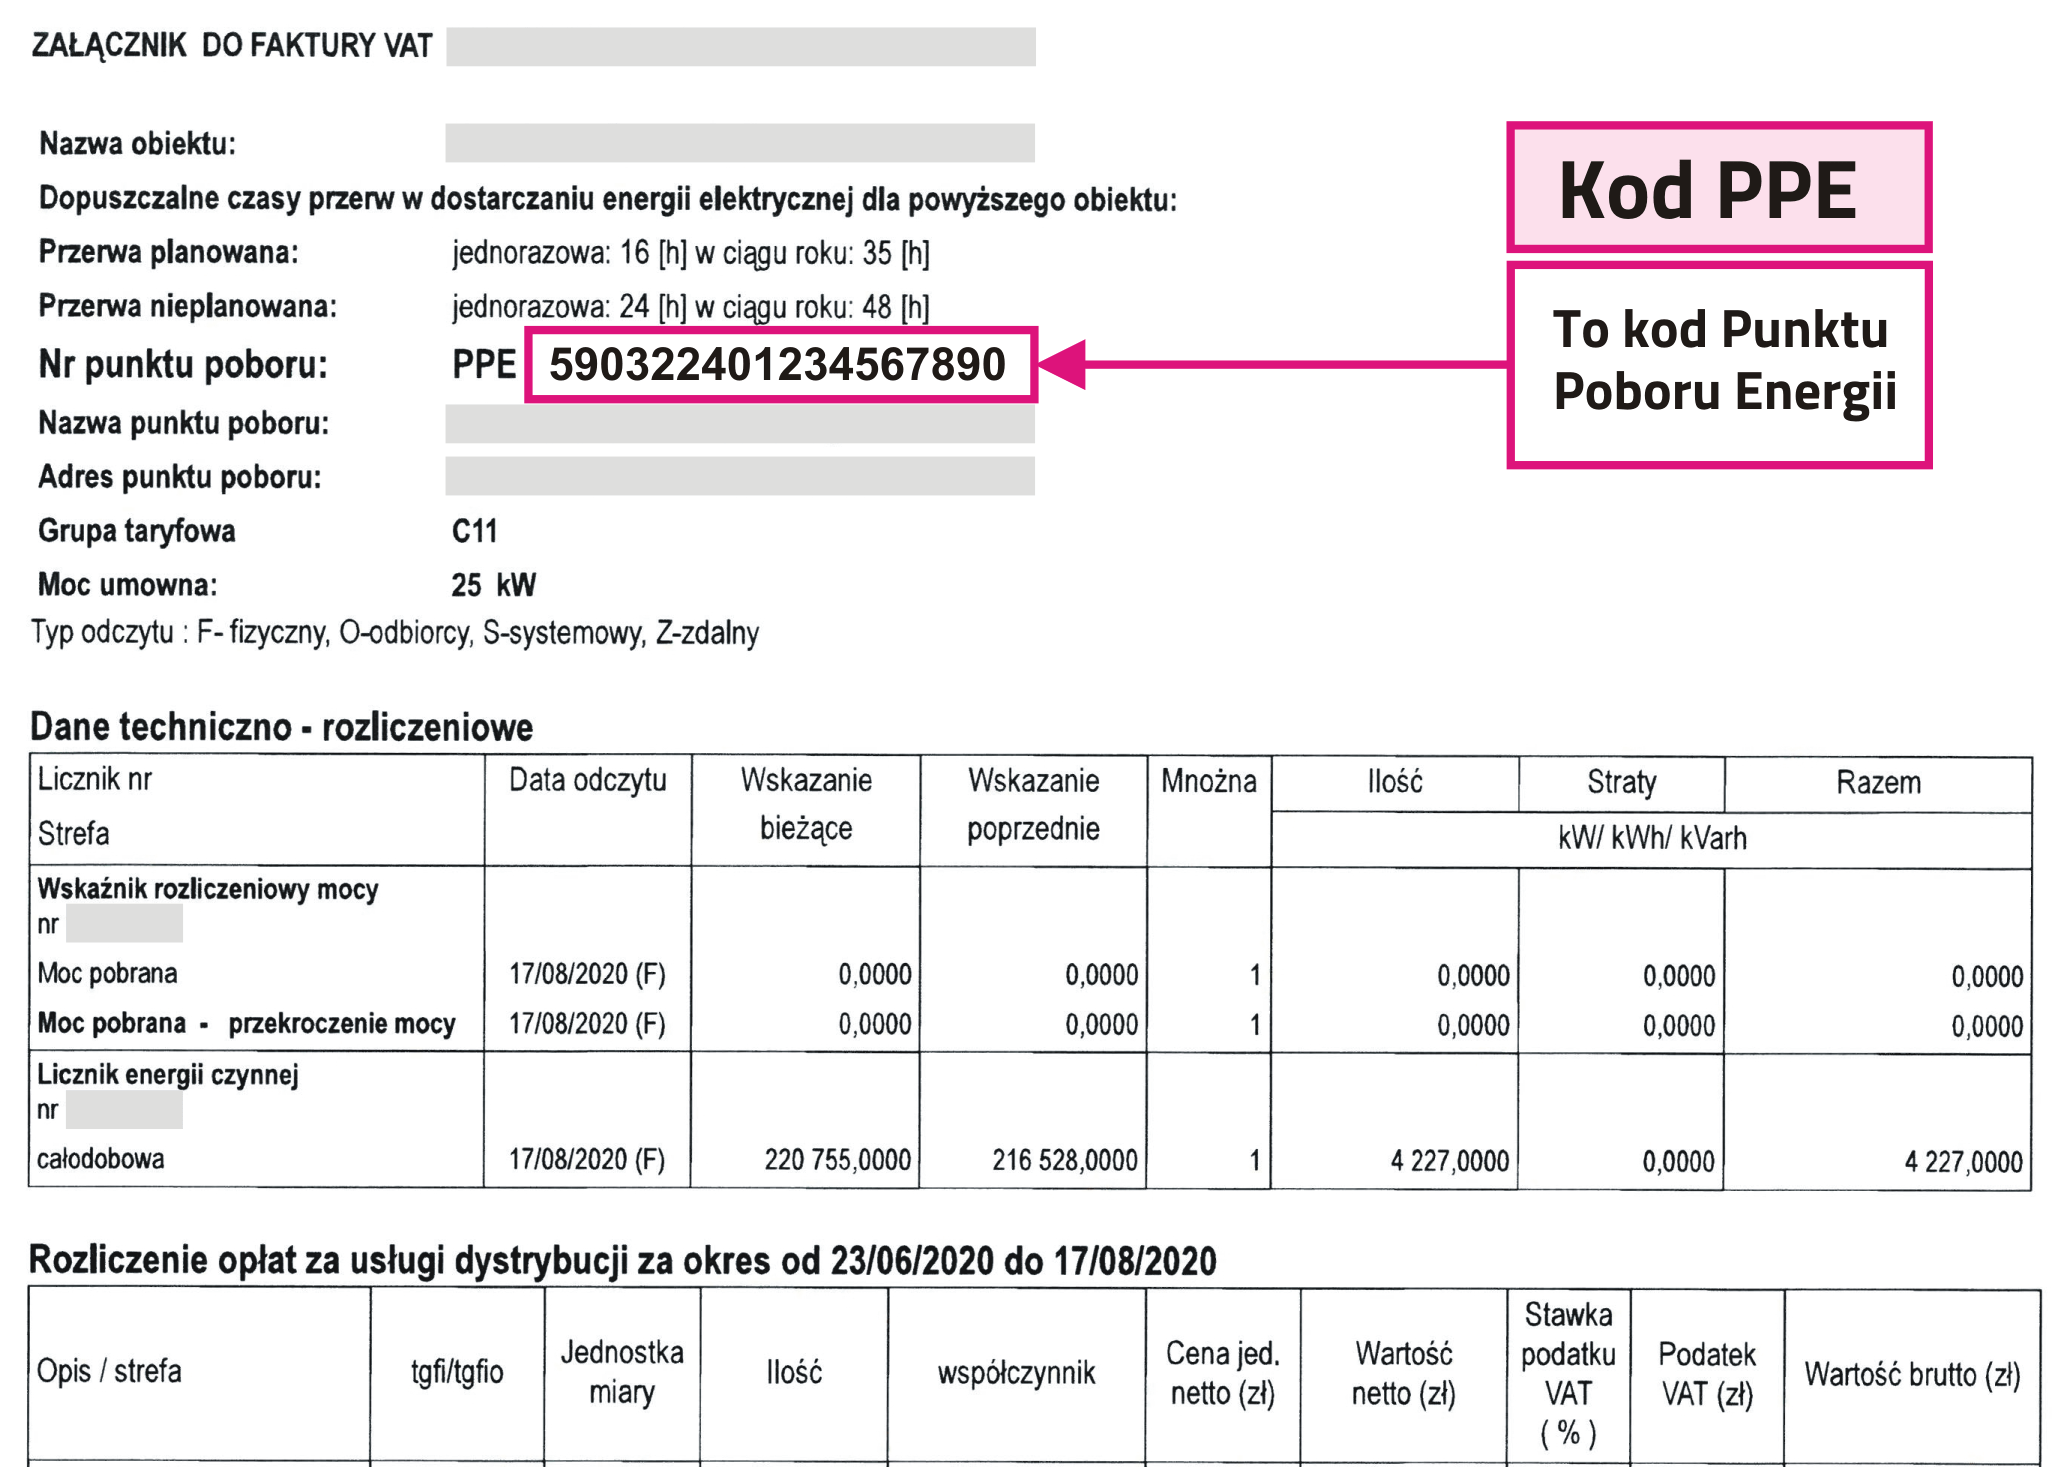2052x1467 pixels.
Task: Click the 'Straty' column header
Action: coord(1621,782)
